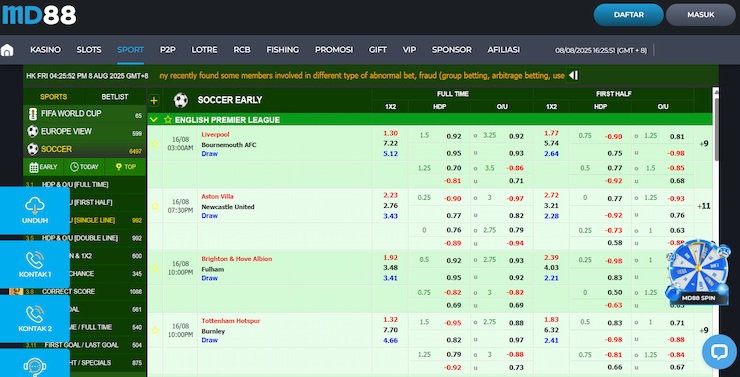Open the RCB menu
740x377 pixels.
click(242, 50)
